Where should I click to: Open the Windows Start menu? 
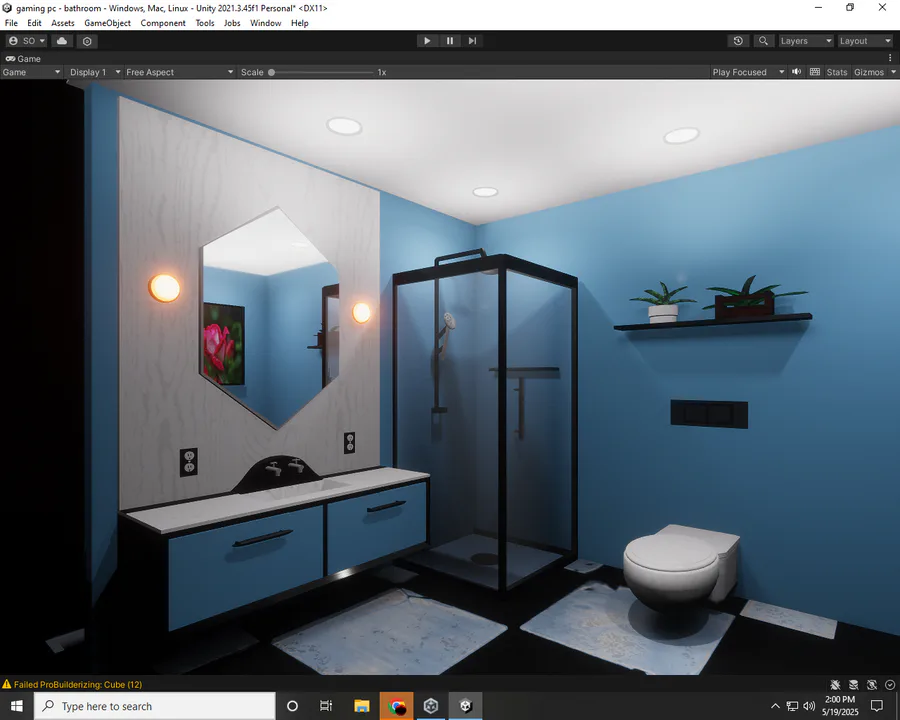tap(17, 706)
